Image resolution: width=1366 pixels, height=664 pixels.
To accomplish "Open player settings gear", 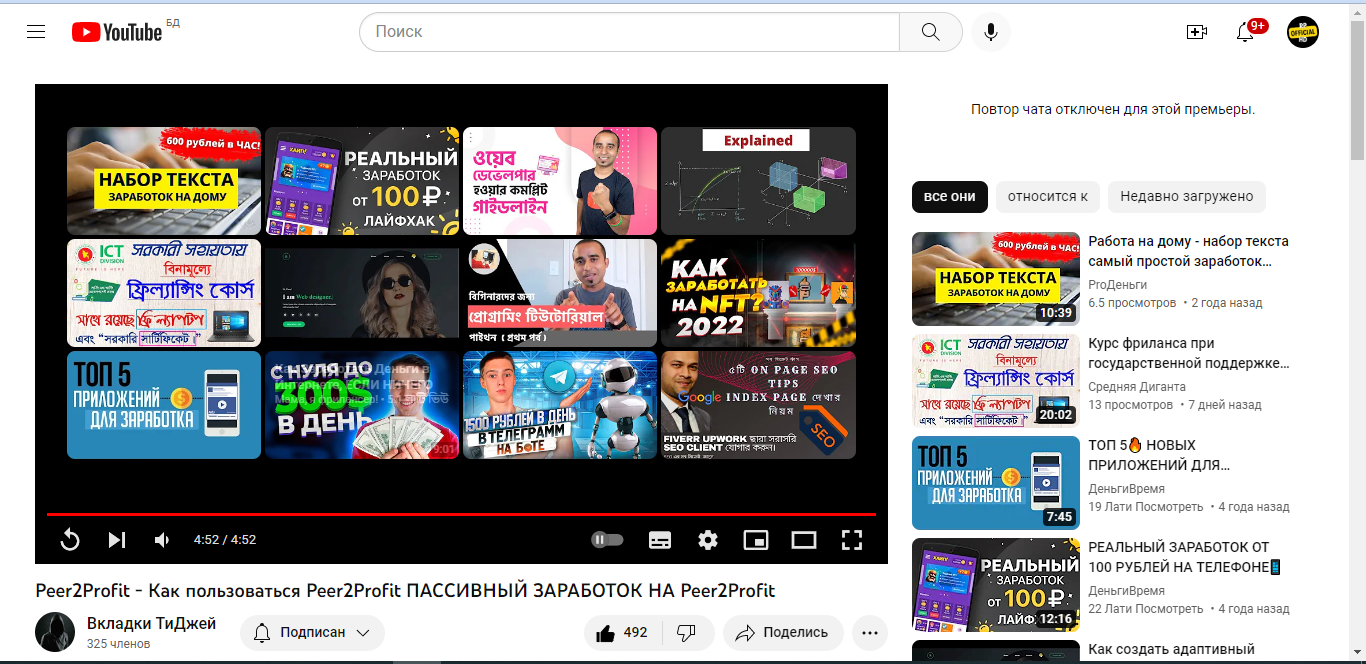I will point(708,540).
